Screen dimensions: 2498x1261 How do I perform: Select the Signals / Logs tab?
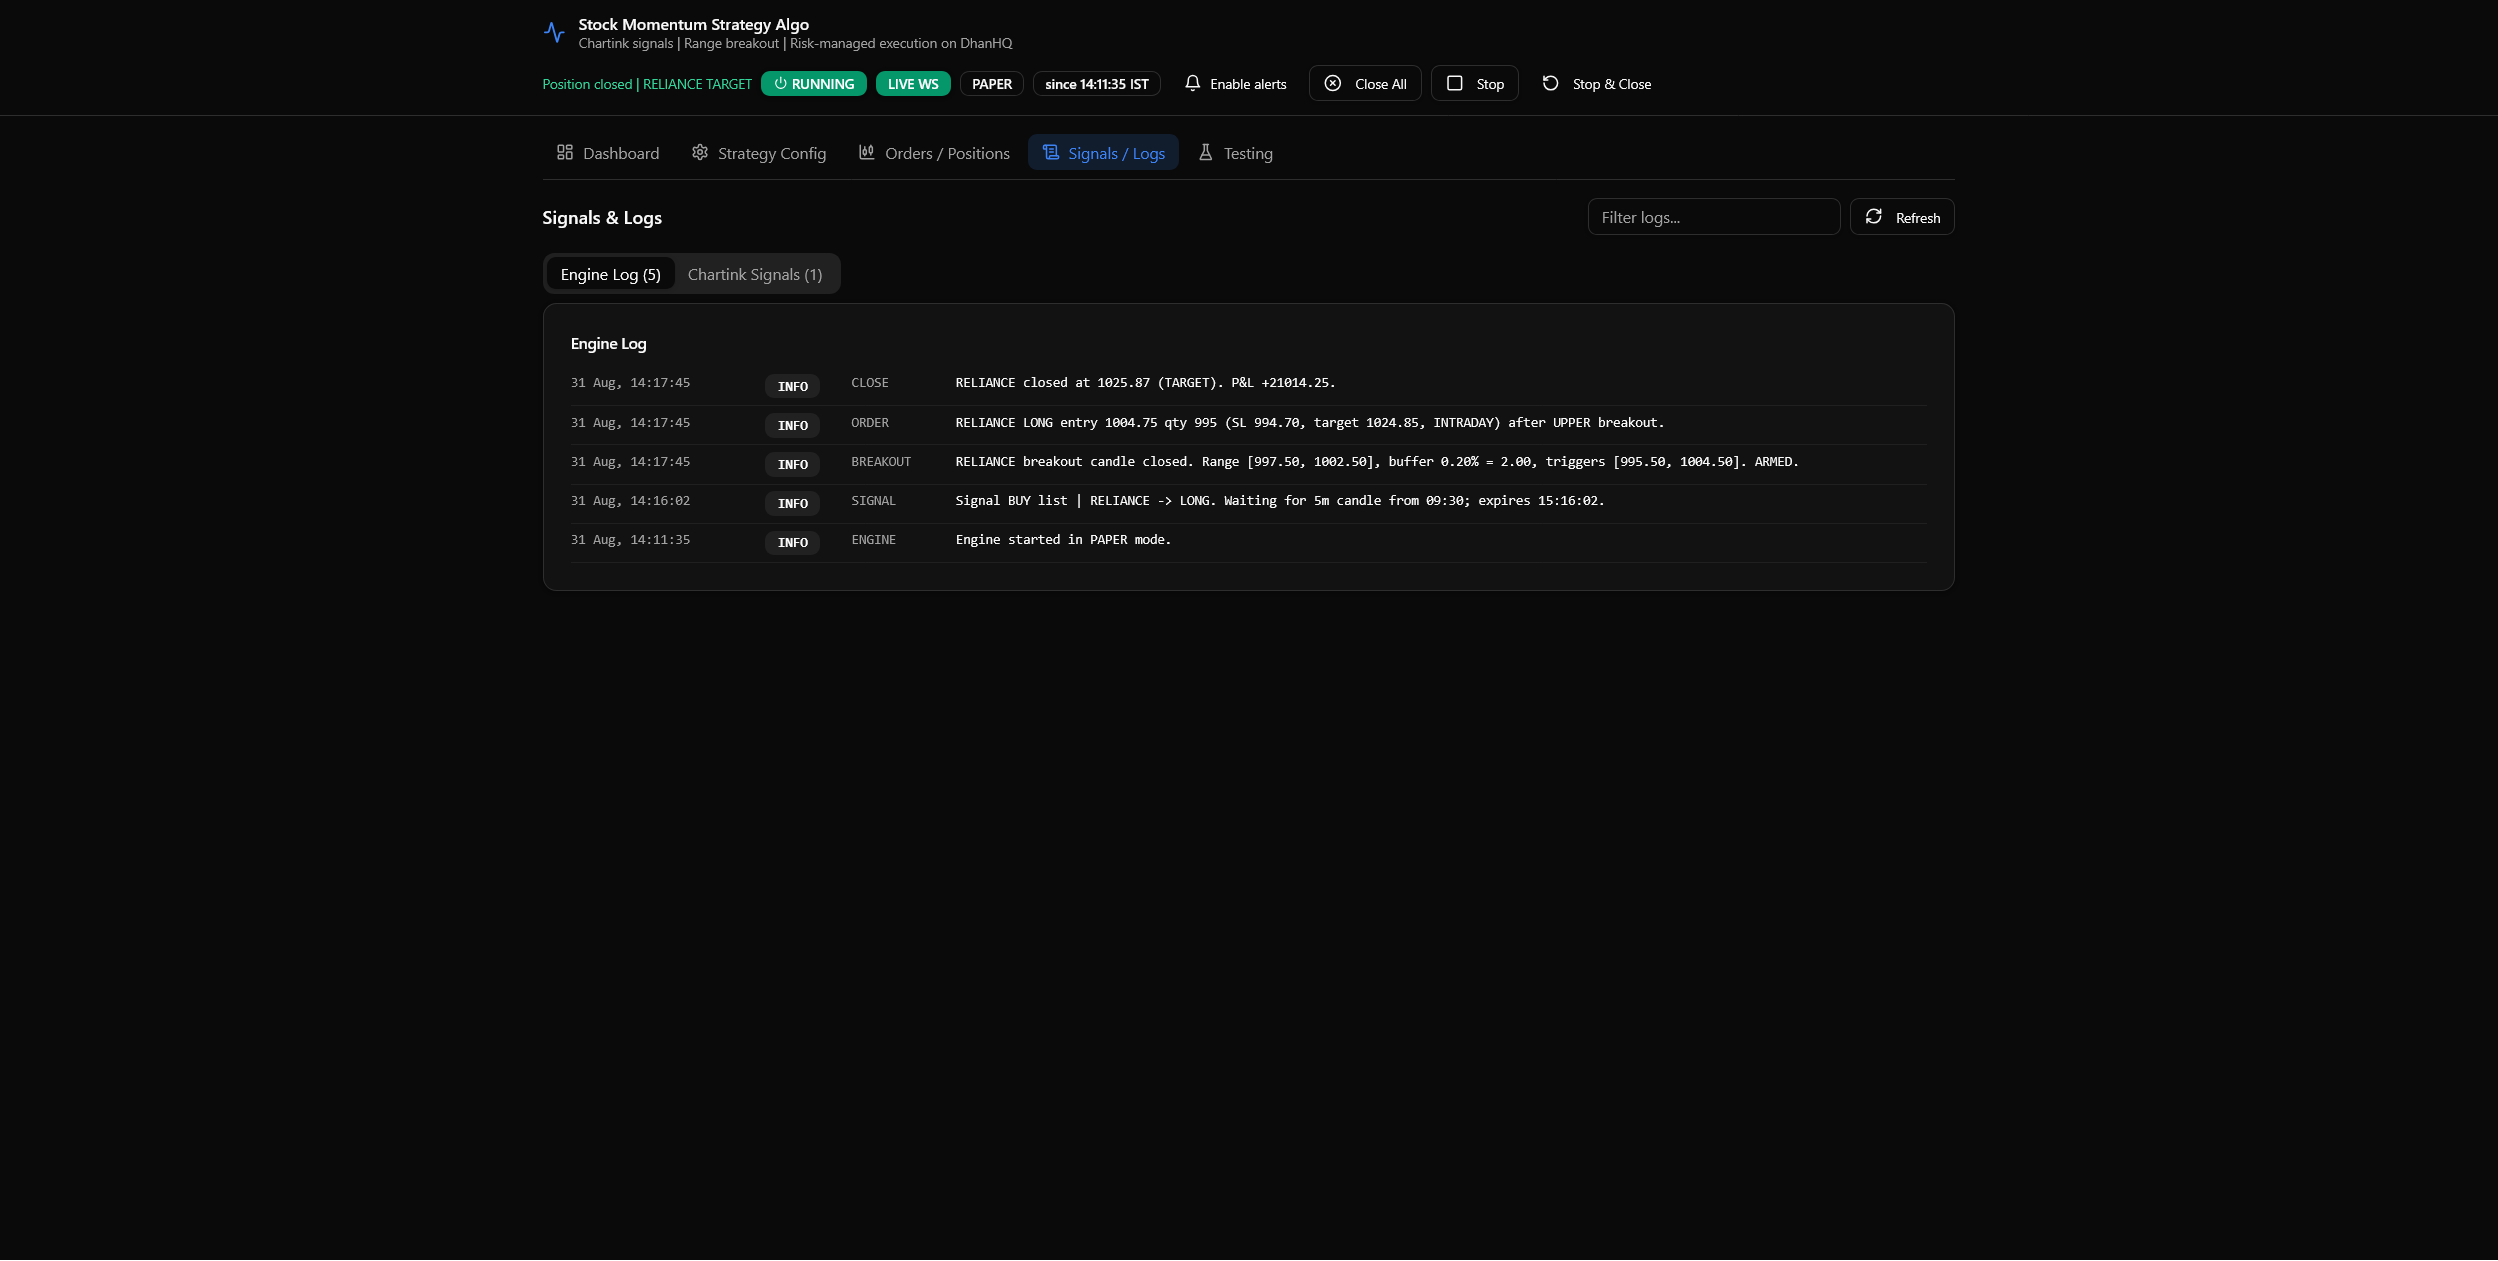(1103, 153)
